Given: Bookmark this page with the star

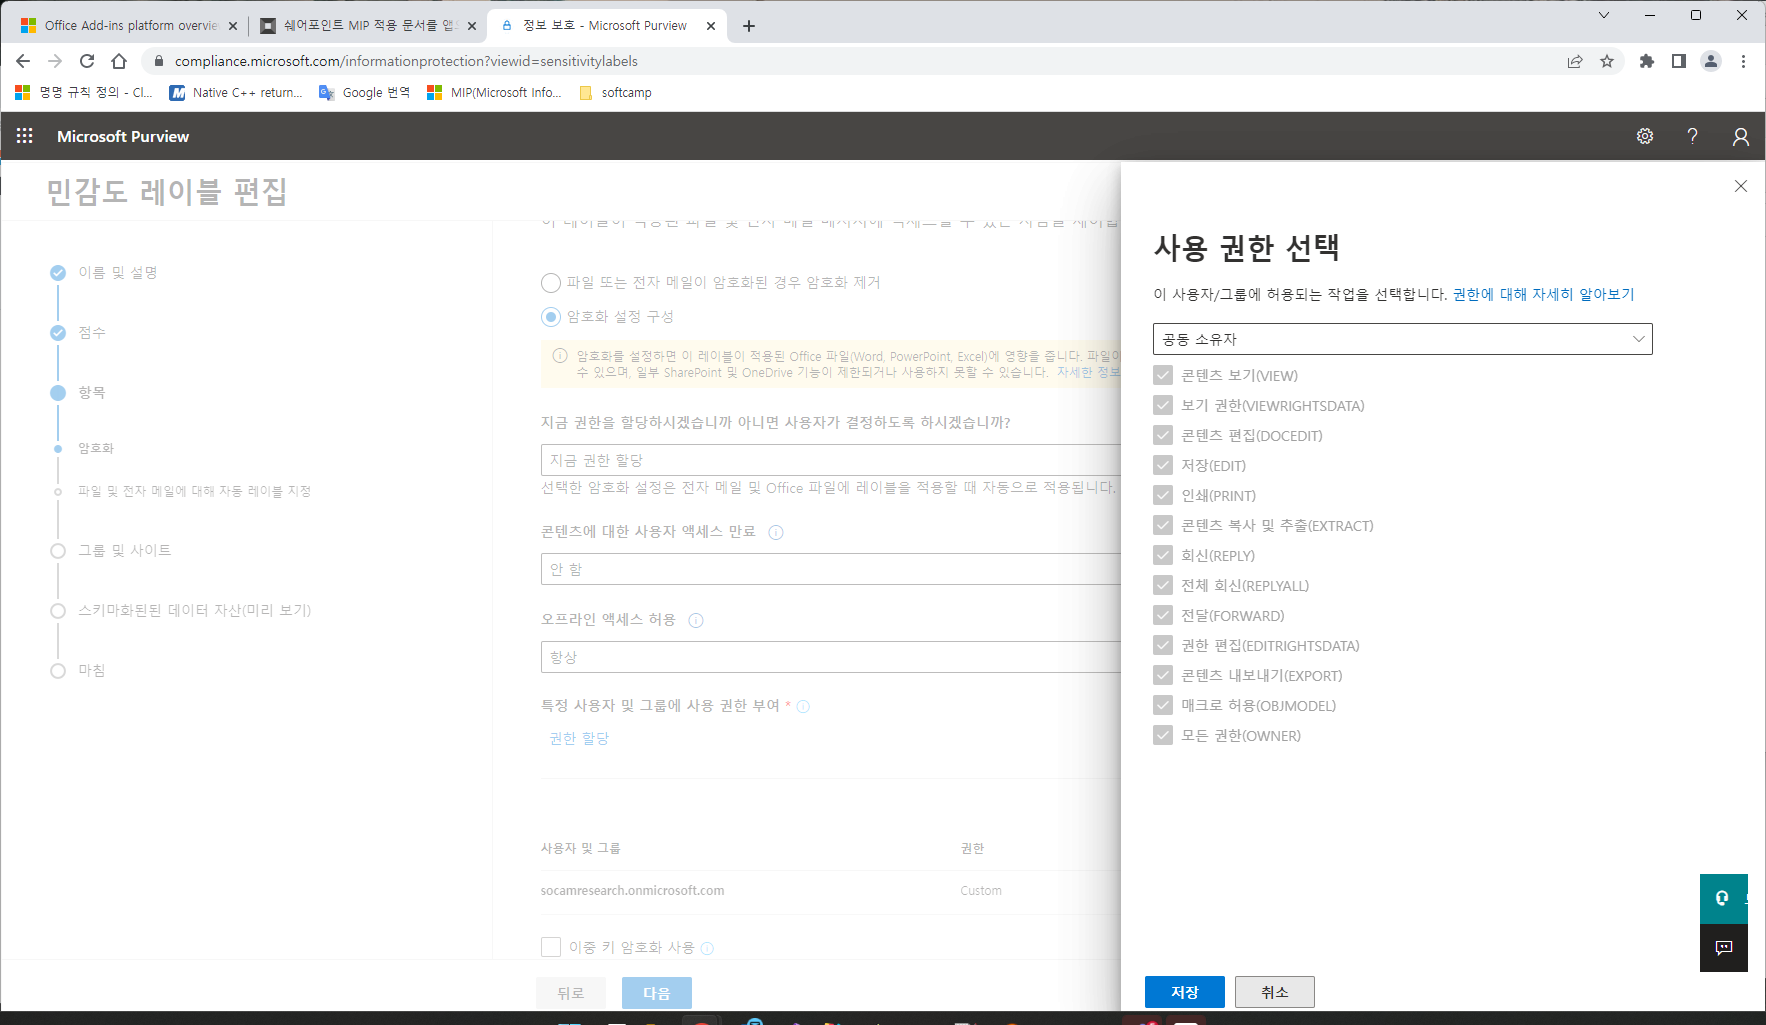Looking at the screenshot, I should [x=1607, y=61].
